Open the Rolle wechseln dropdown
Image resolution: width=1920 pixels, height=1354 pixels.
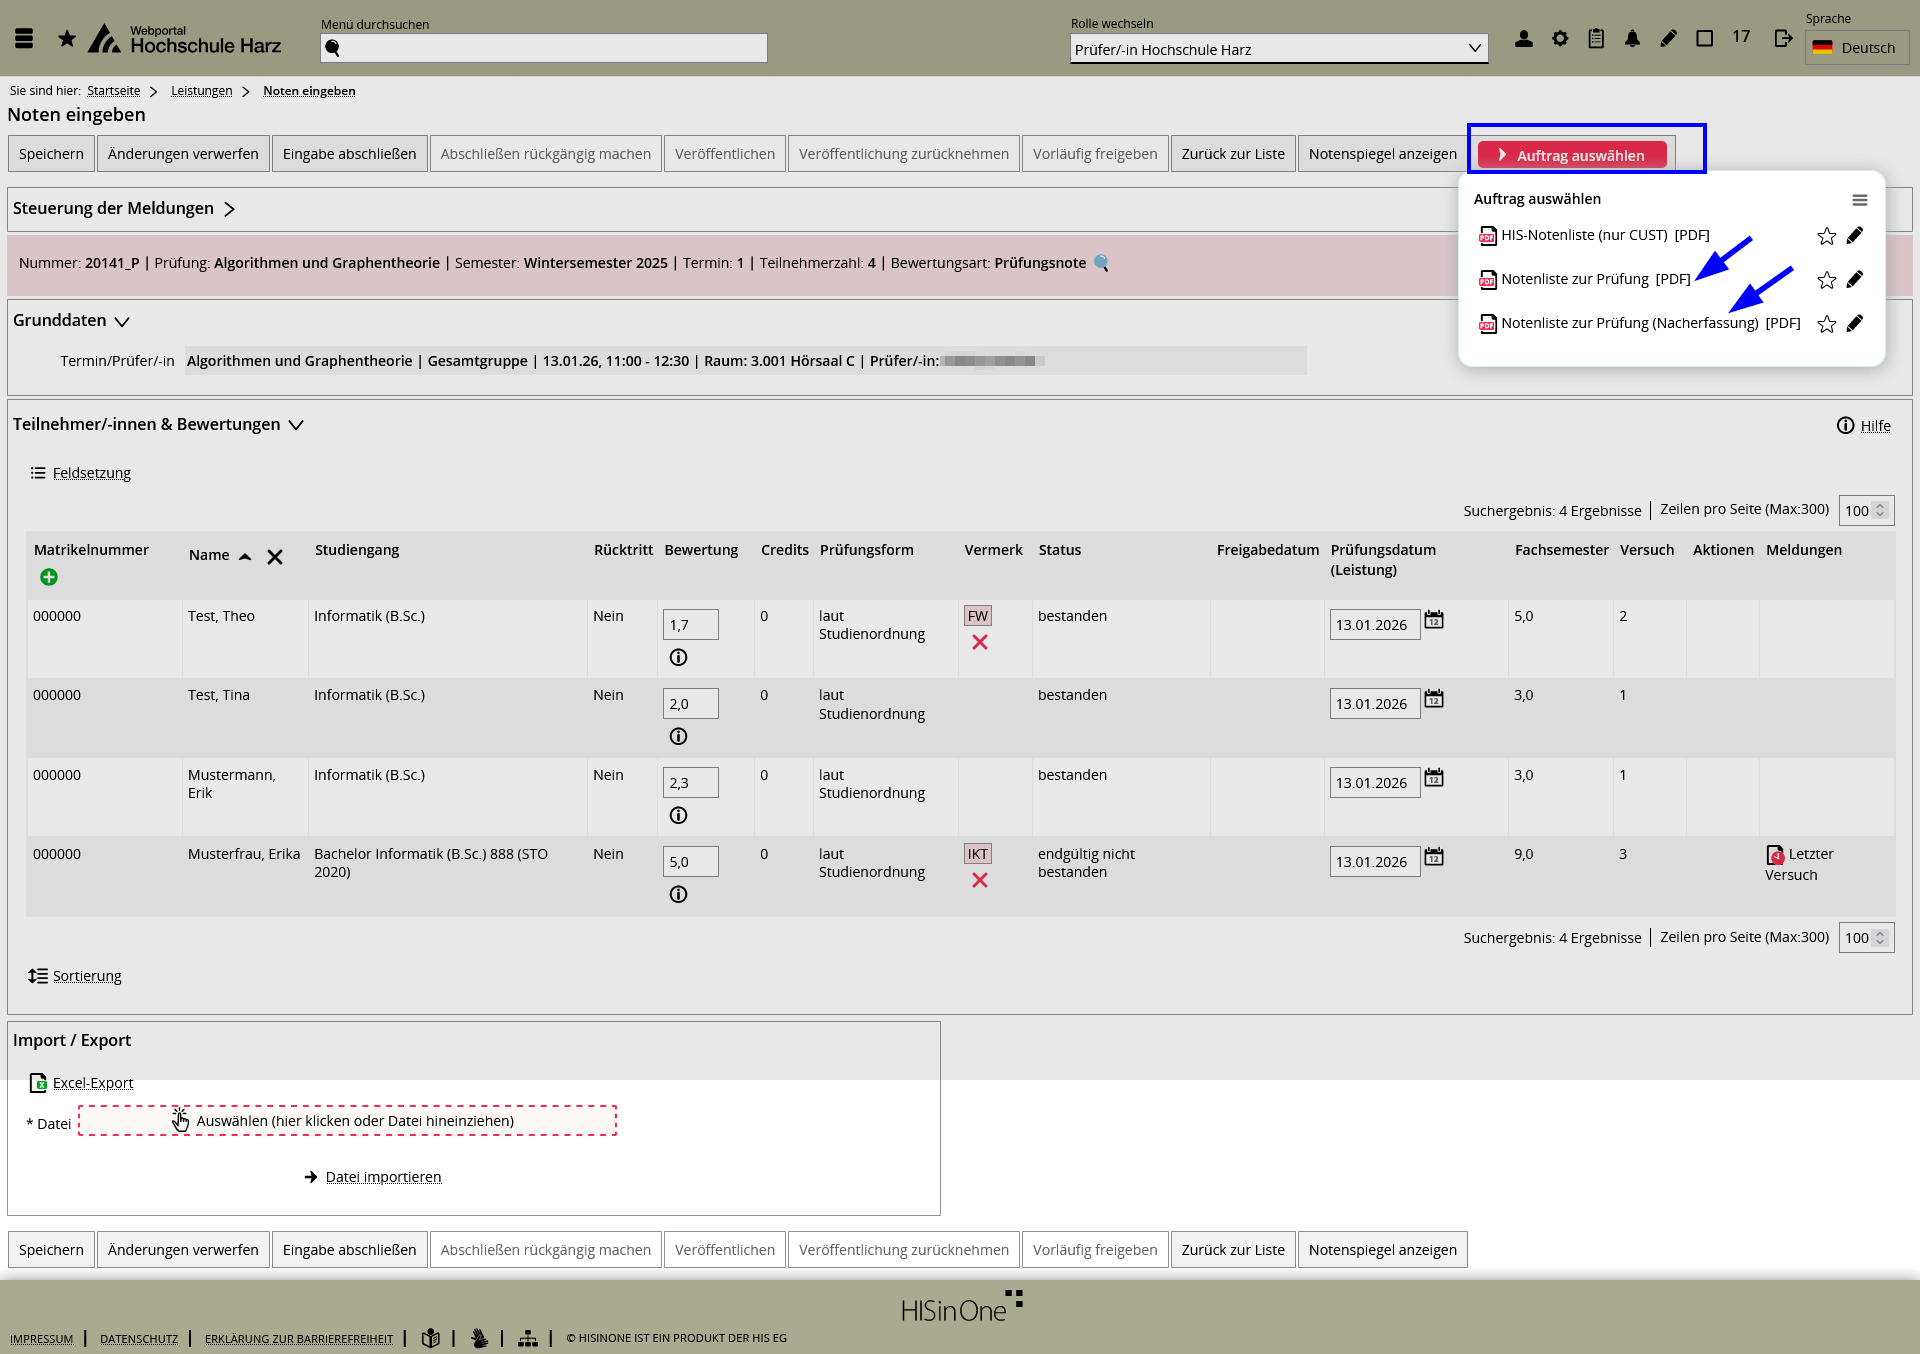click(x=1278, y=49)
